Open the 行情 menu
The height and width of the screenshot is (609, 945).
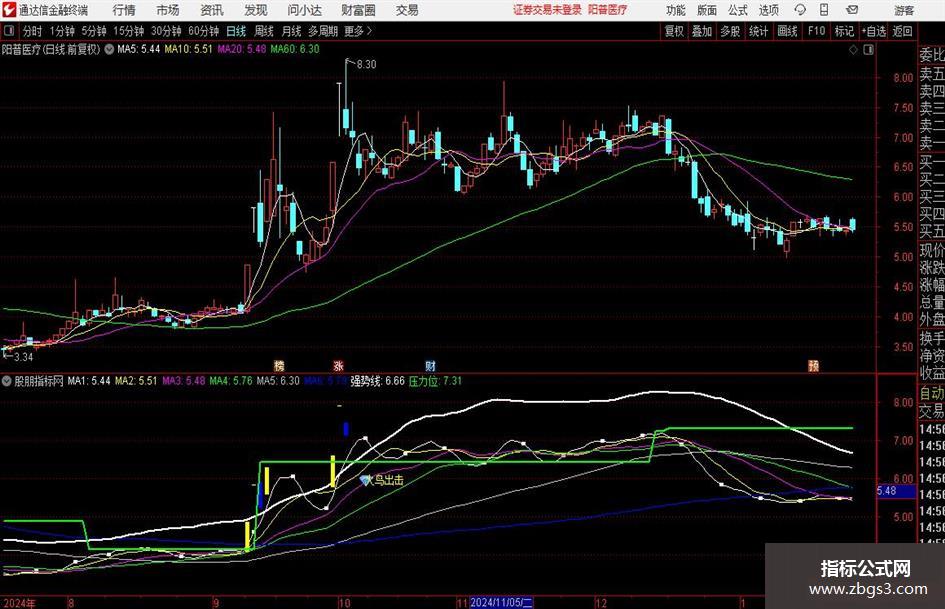point(124,10)
